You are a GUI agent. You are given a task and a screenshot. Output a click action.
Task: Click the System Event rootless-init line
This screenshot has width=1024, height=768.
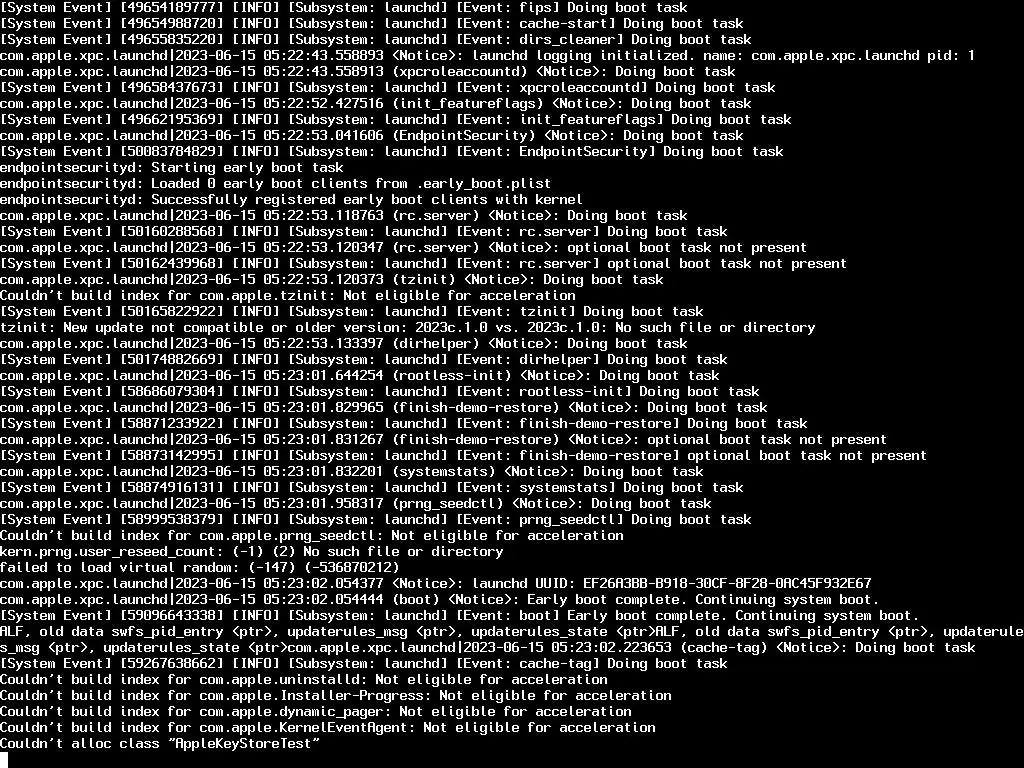[379, 391]
